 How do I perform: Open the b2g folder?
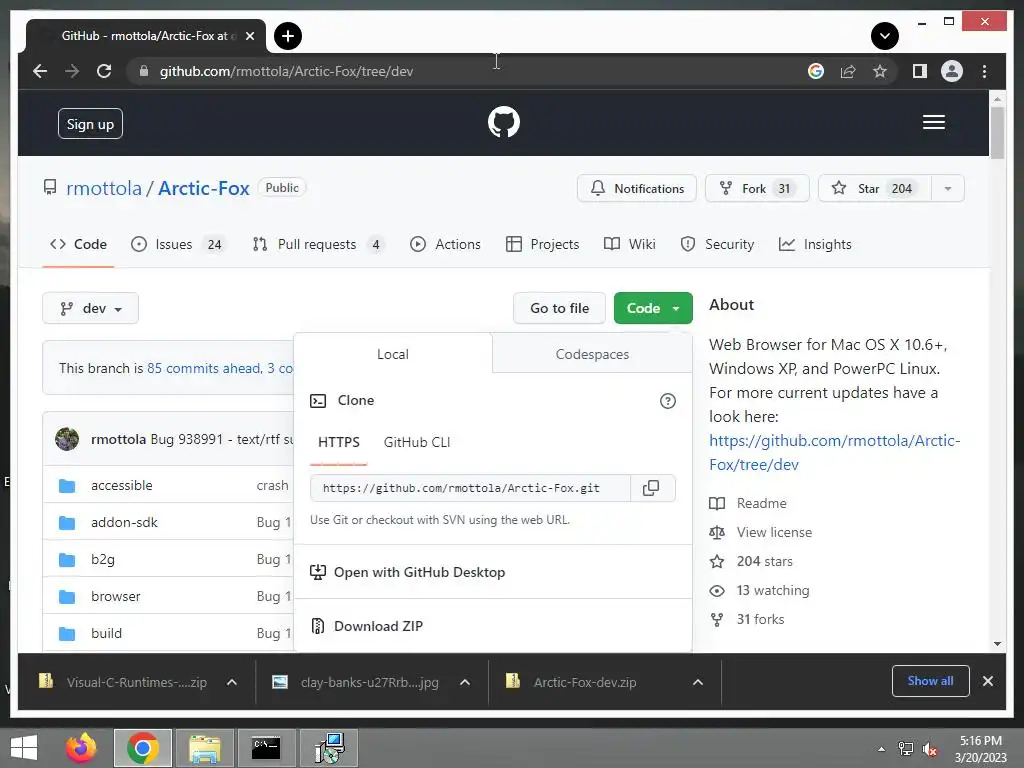(103, 560)
